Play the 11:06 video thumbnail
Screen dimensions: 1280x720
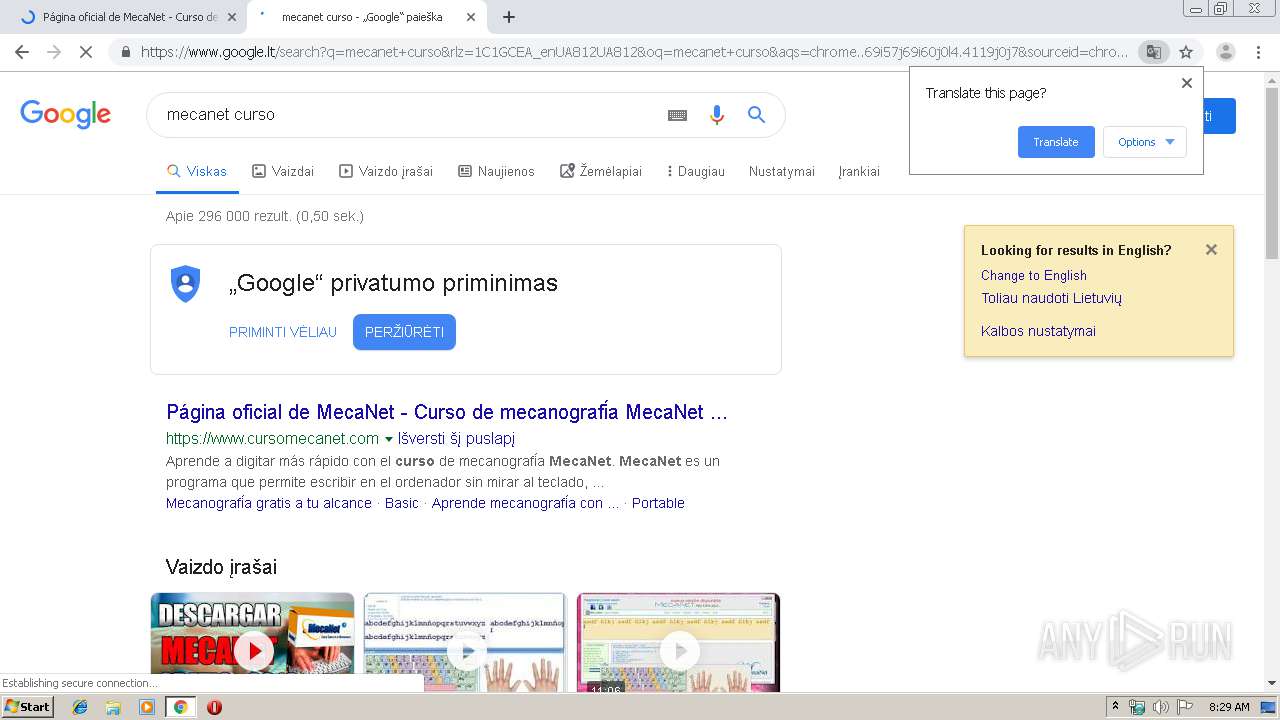click(678, 642)
